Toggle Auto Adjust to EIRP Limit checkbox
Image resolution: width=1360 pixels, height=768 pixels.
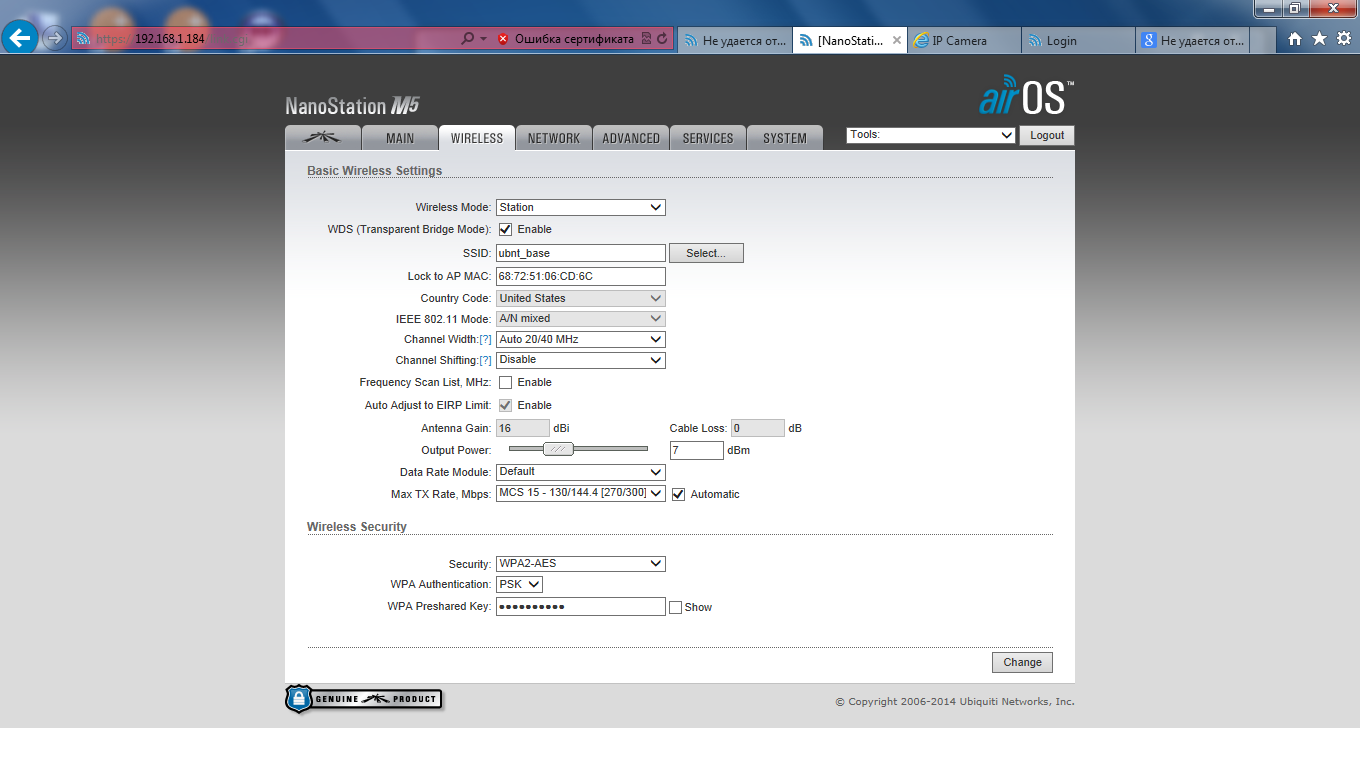pos(506,405)
